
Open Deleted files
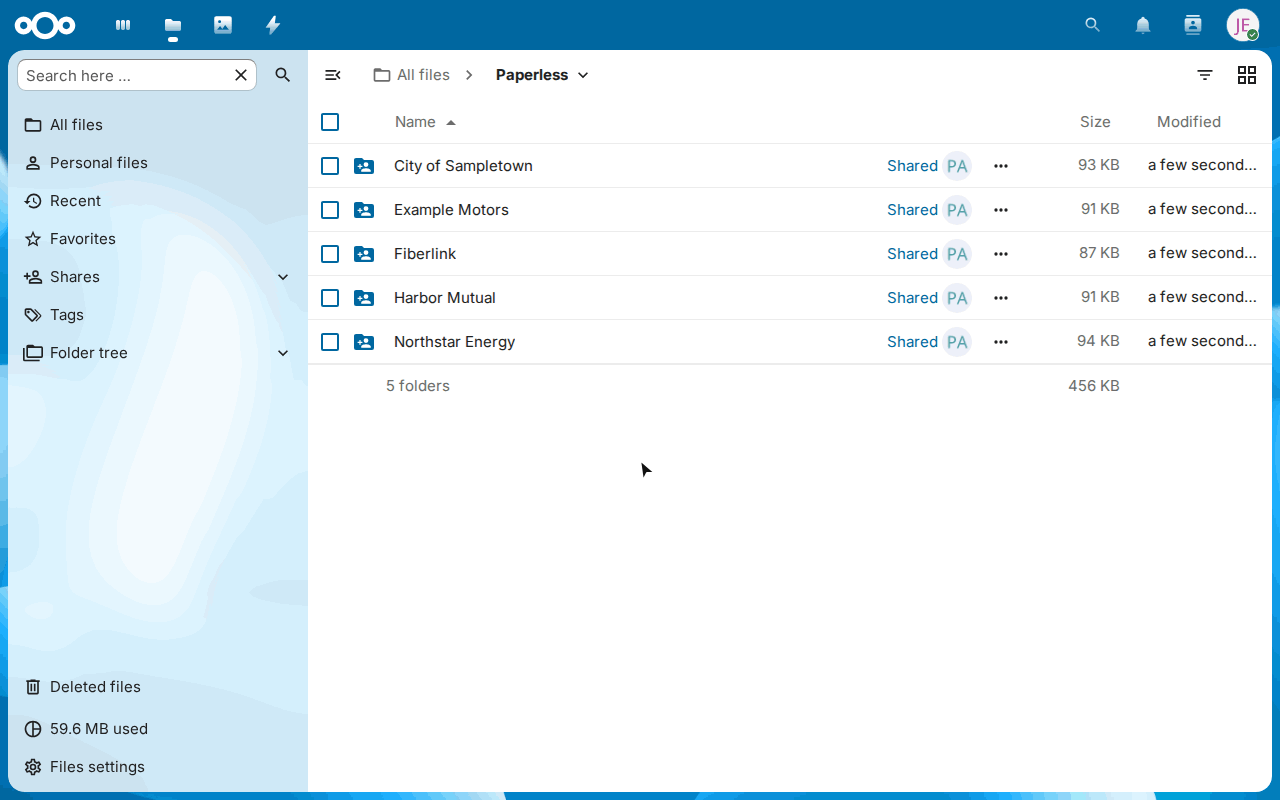click(157, 687)
